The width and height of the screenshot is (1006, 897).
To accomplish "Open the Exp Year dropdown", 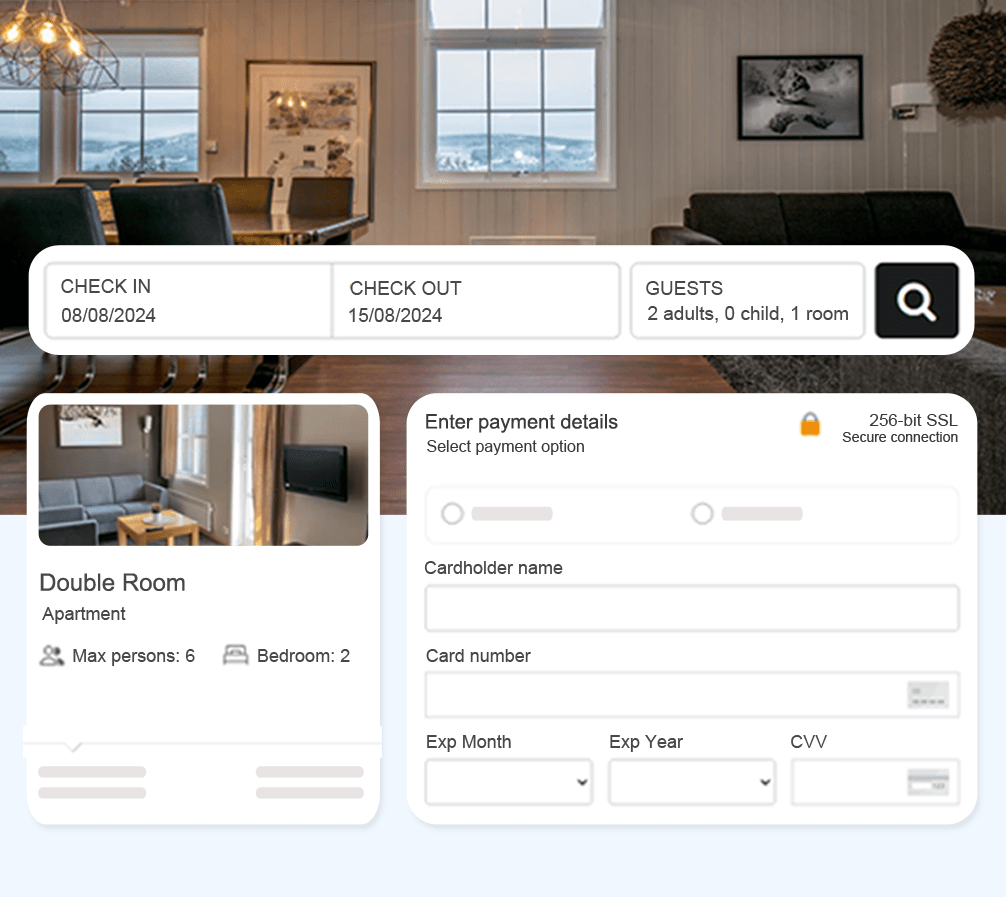I will pyautogui.click(x=692, y=782).
